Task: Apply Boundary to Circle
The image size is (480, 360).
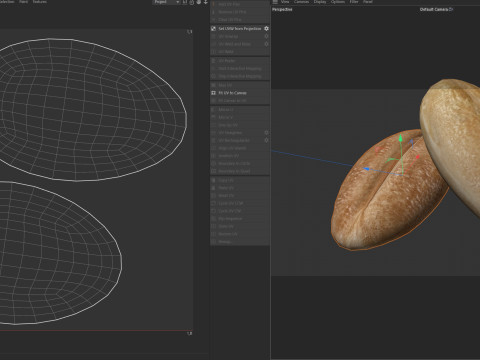Action: (x=234, y=164)
